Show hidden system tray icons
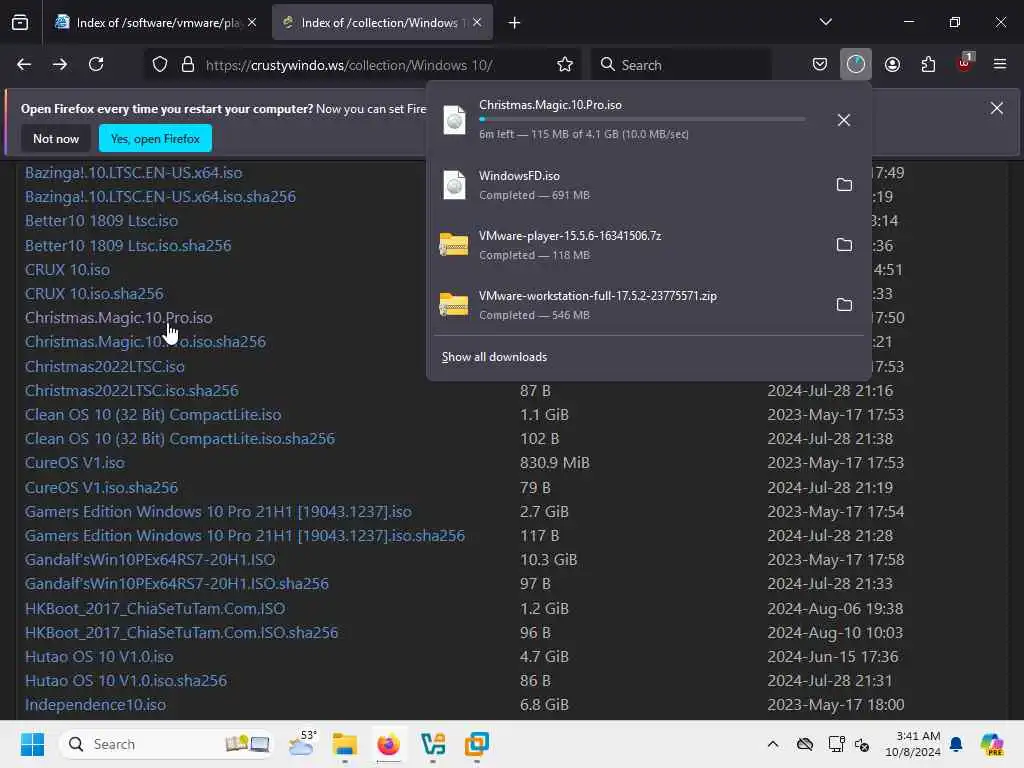The image size is (1024, 768). pos(773,744)
